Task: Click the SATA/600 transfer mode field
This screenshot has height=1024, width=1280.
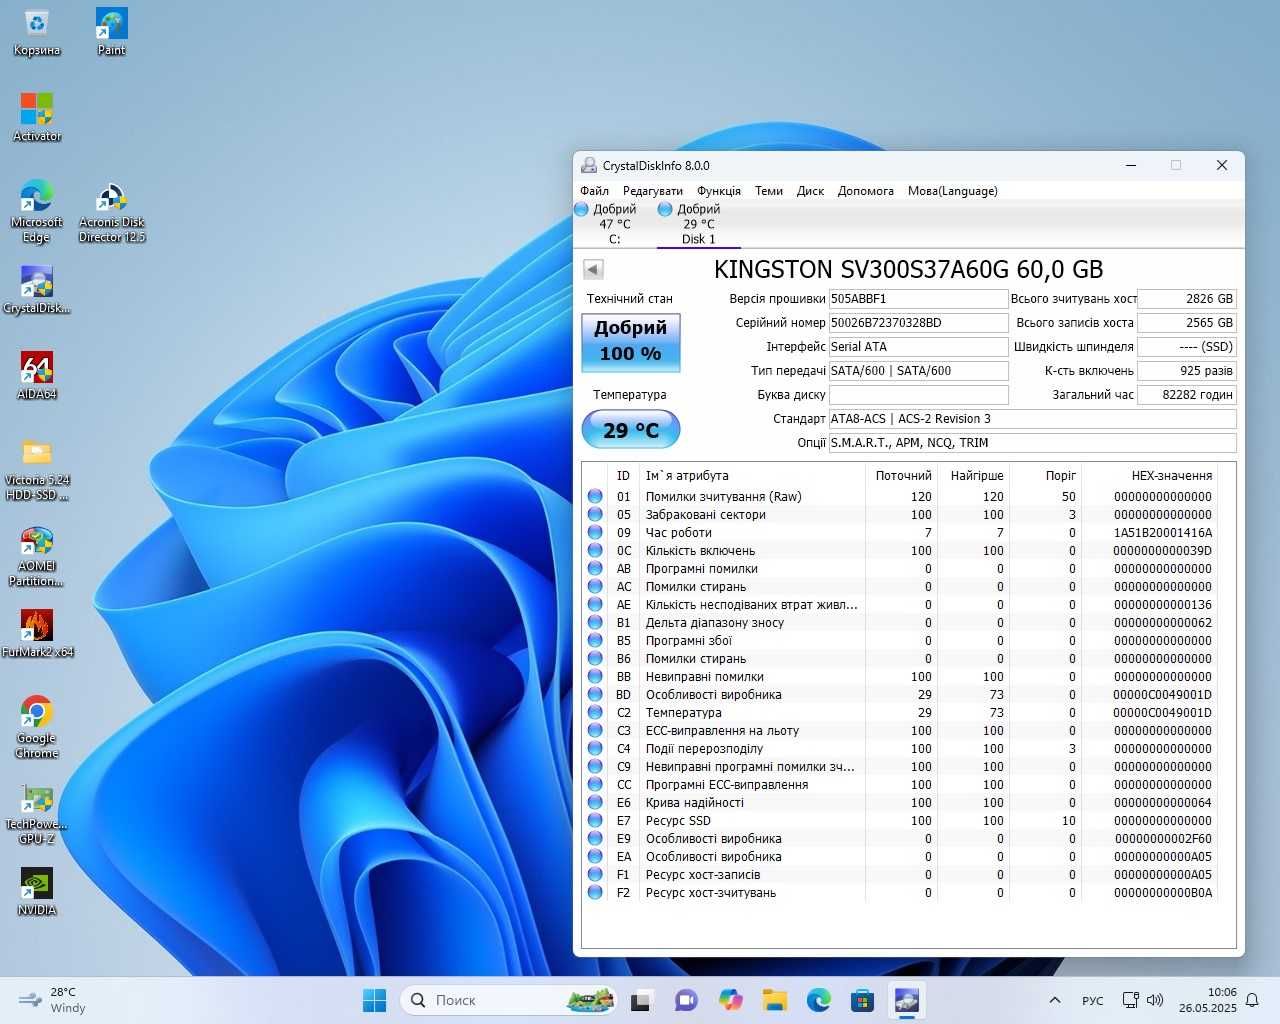Action: click(918, 371)
